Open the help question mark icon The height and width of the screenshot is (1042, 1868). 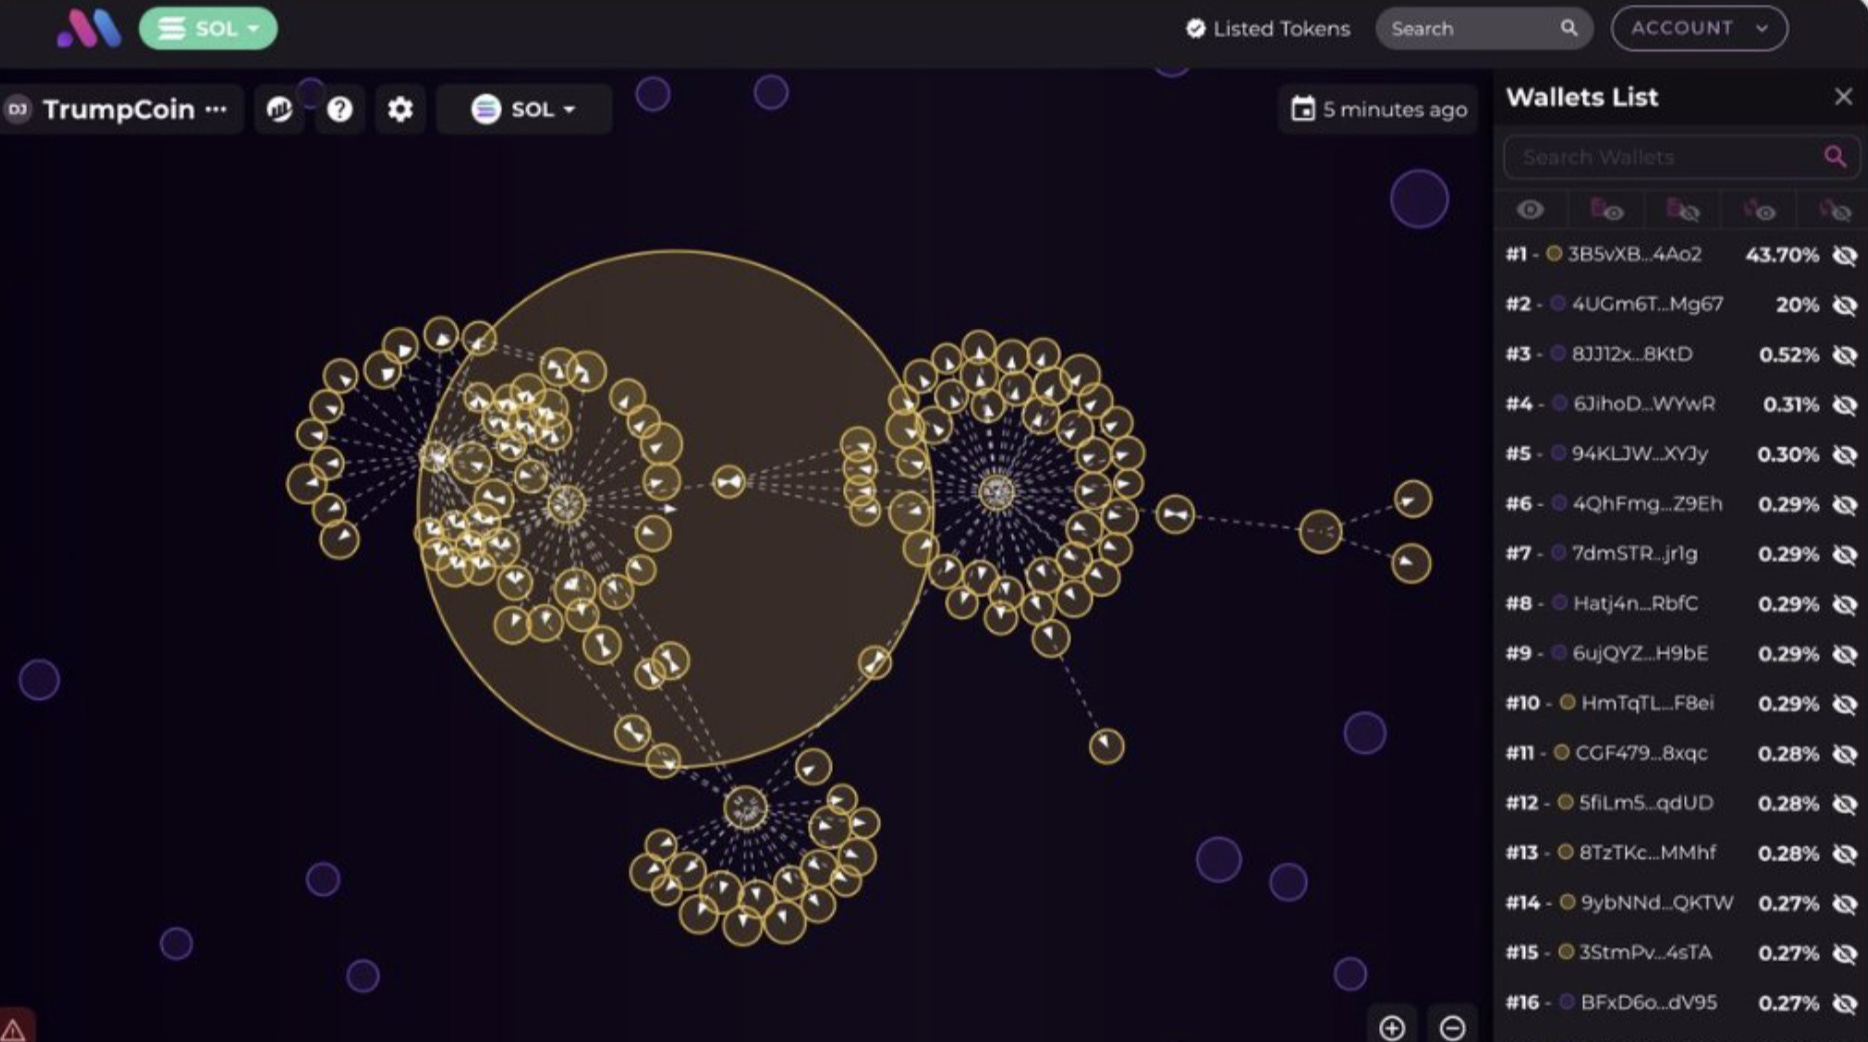(x=340, y=110)
